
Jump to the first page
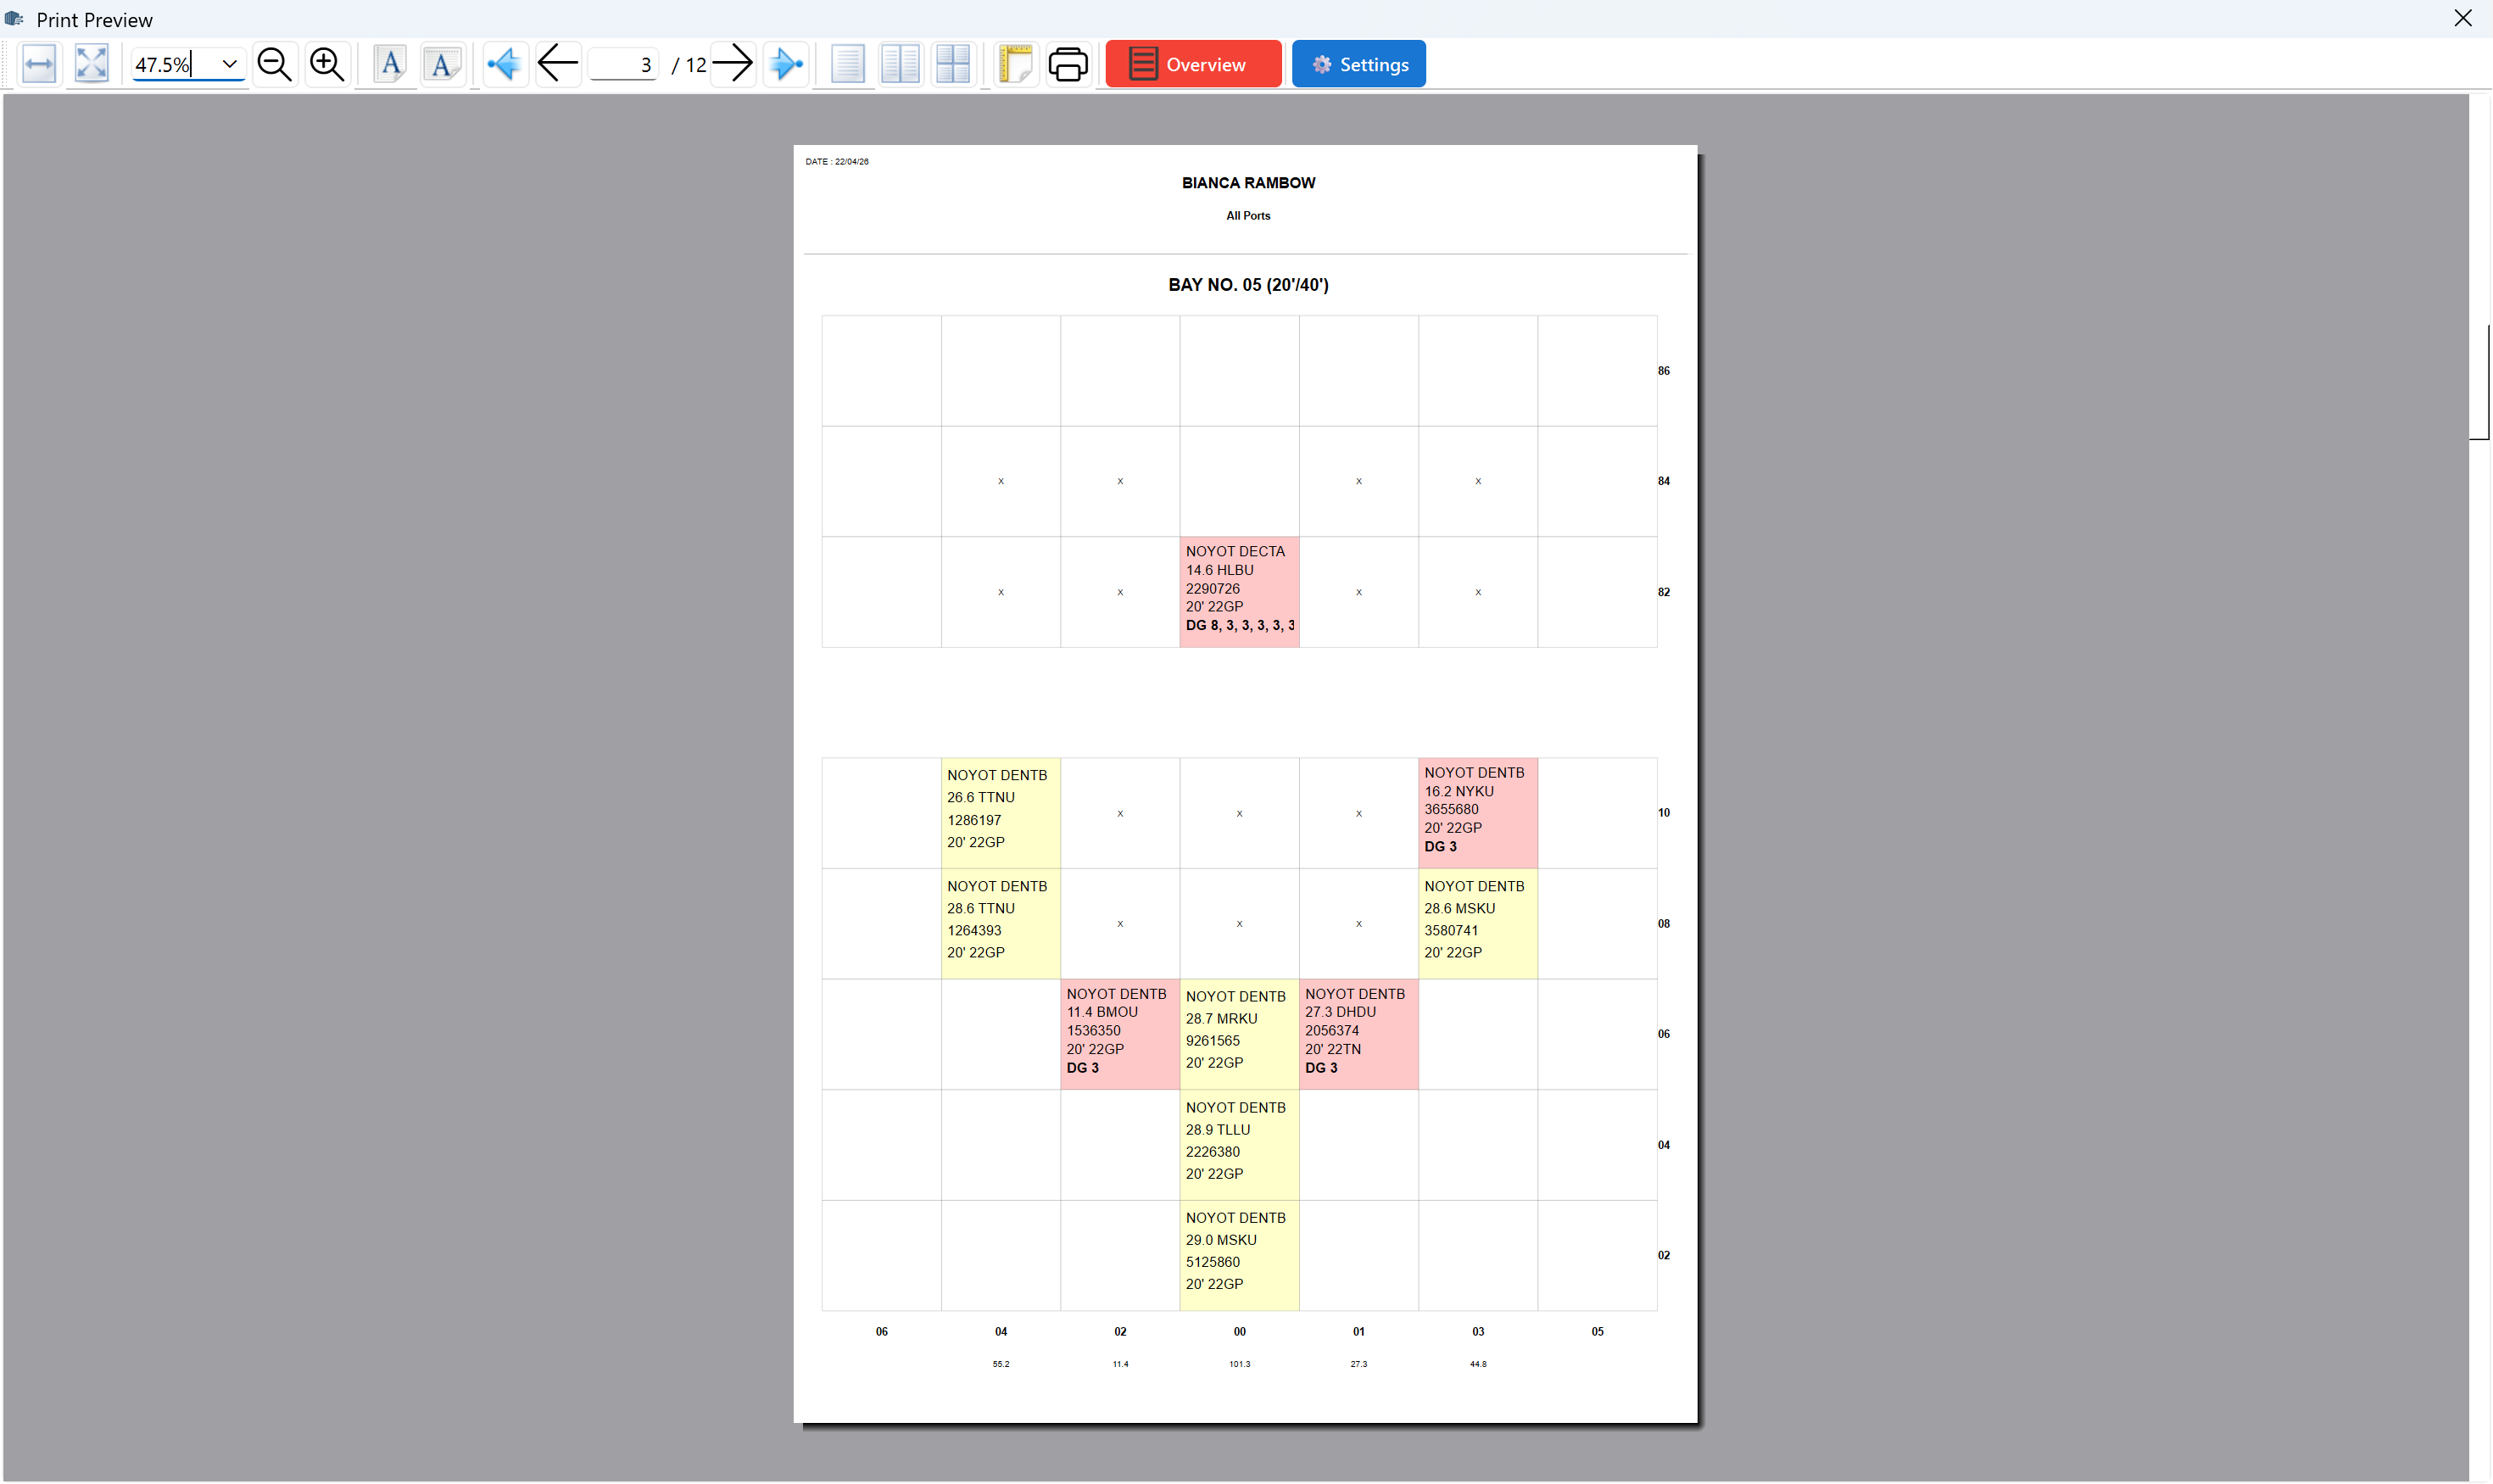[x=505, y=64]
